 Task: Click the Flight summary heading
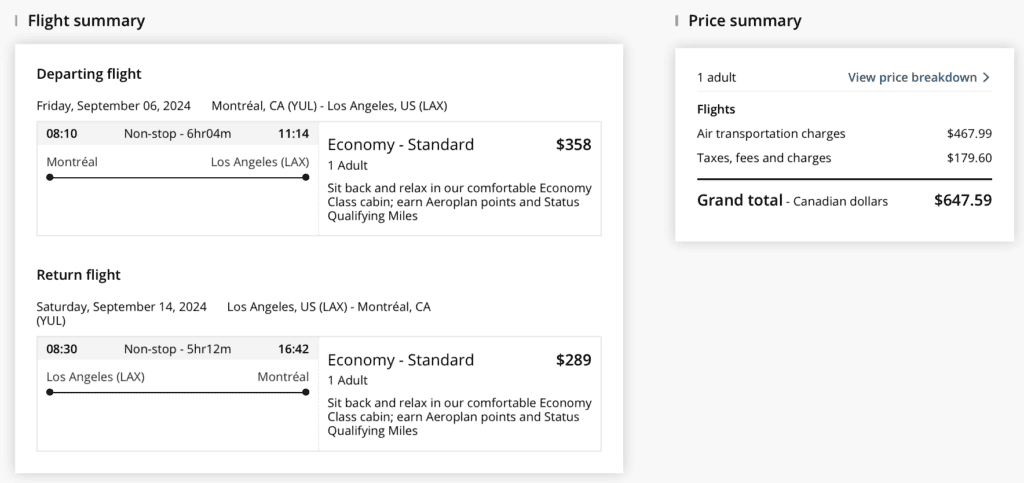pos(86,21)
